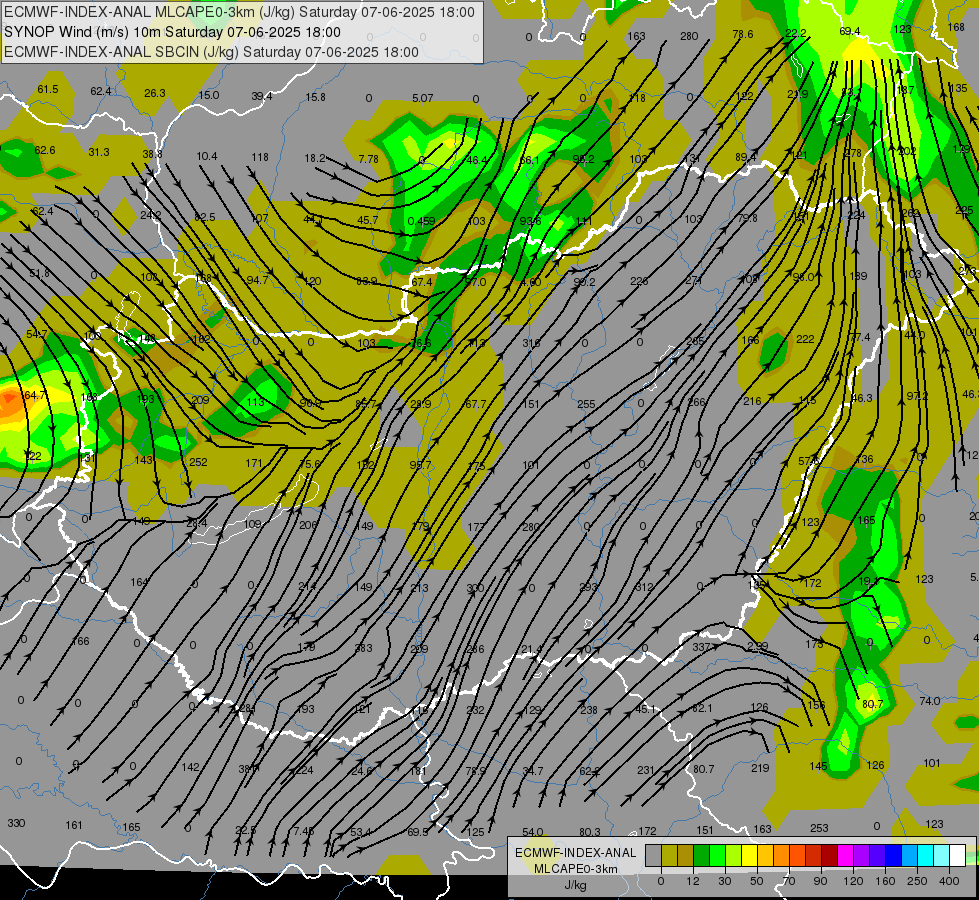Click the map value 255
Viewport: 979px width, 900px height.
[x=586, y=404]
